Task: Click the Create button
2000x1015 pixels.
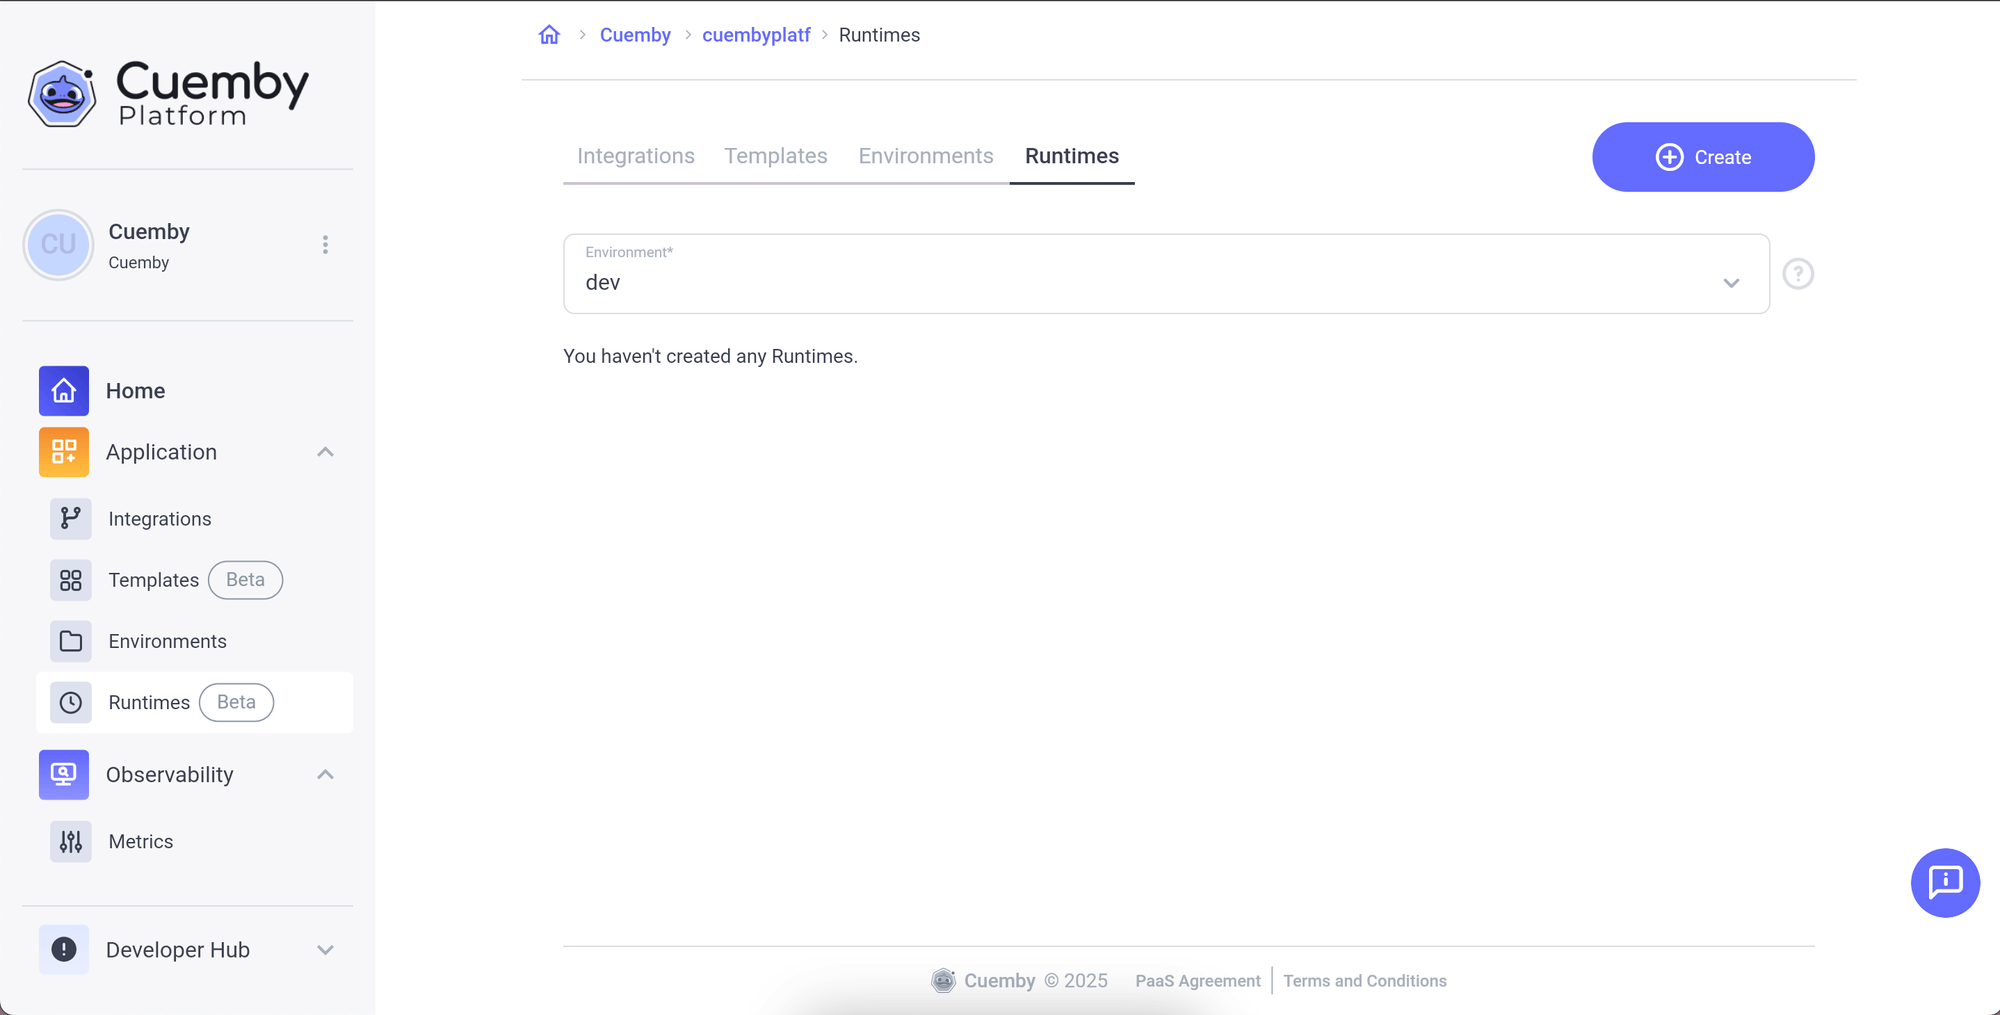Action: coord(1702,157)
